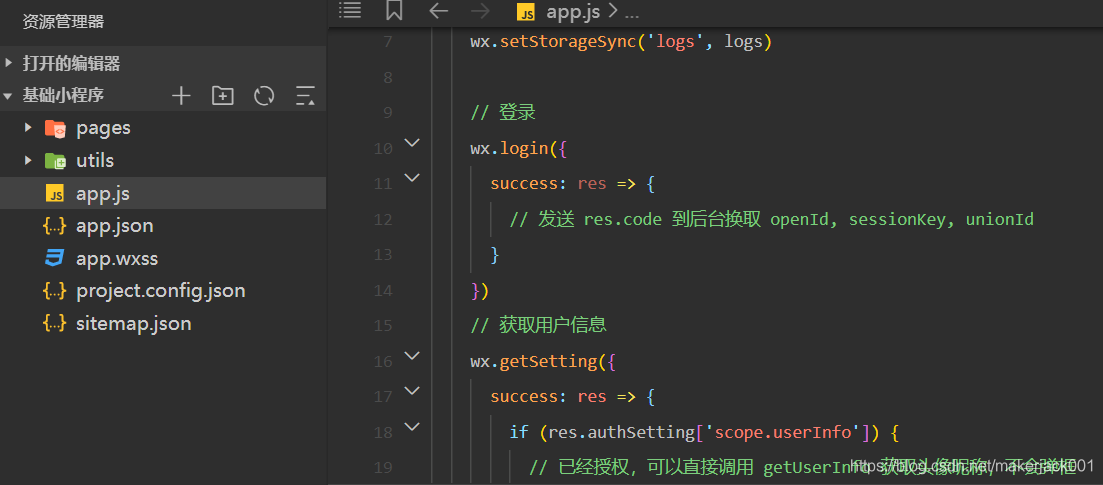The width and height of the screenshot is (1103, 485).
Task: Click the app.json braces icon
Action: (55, 226)
